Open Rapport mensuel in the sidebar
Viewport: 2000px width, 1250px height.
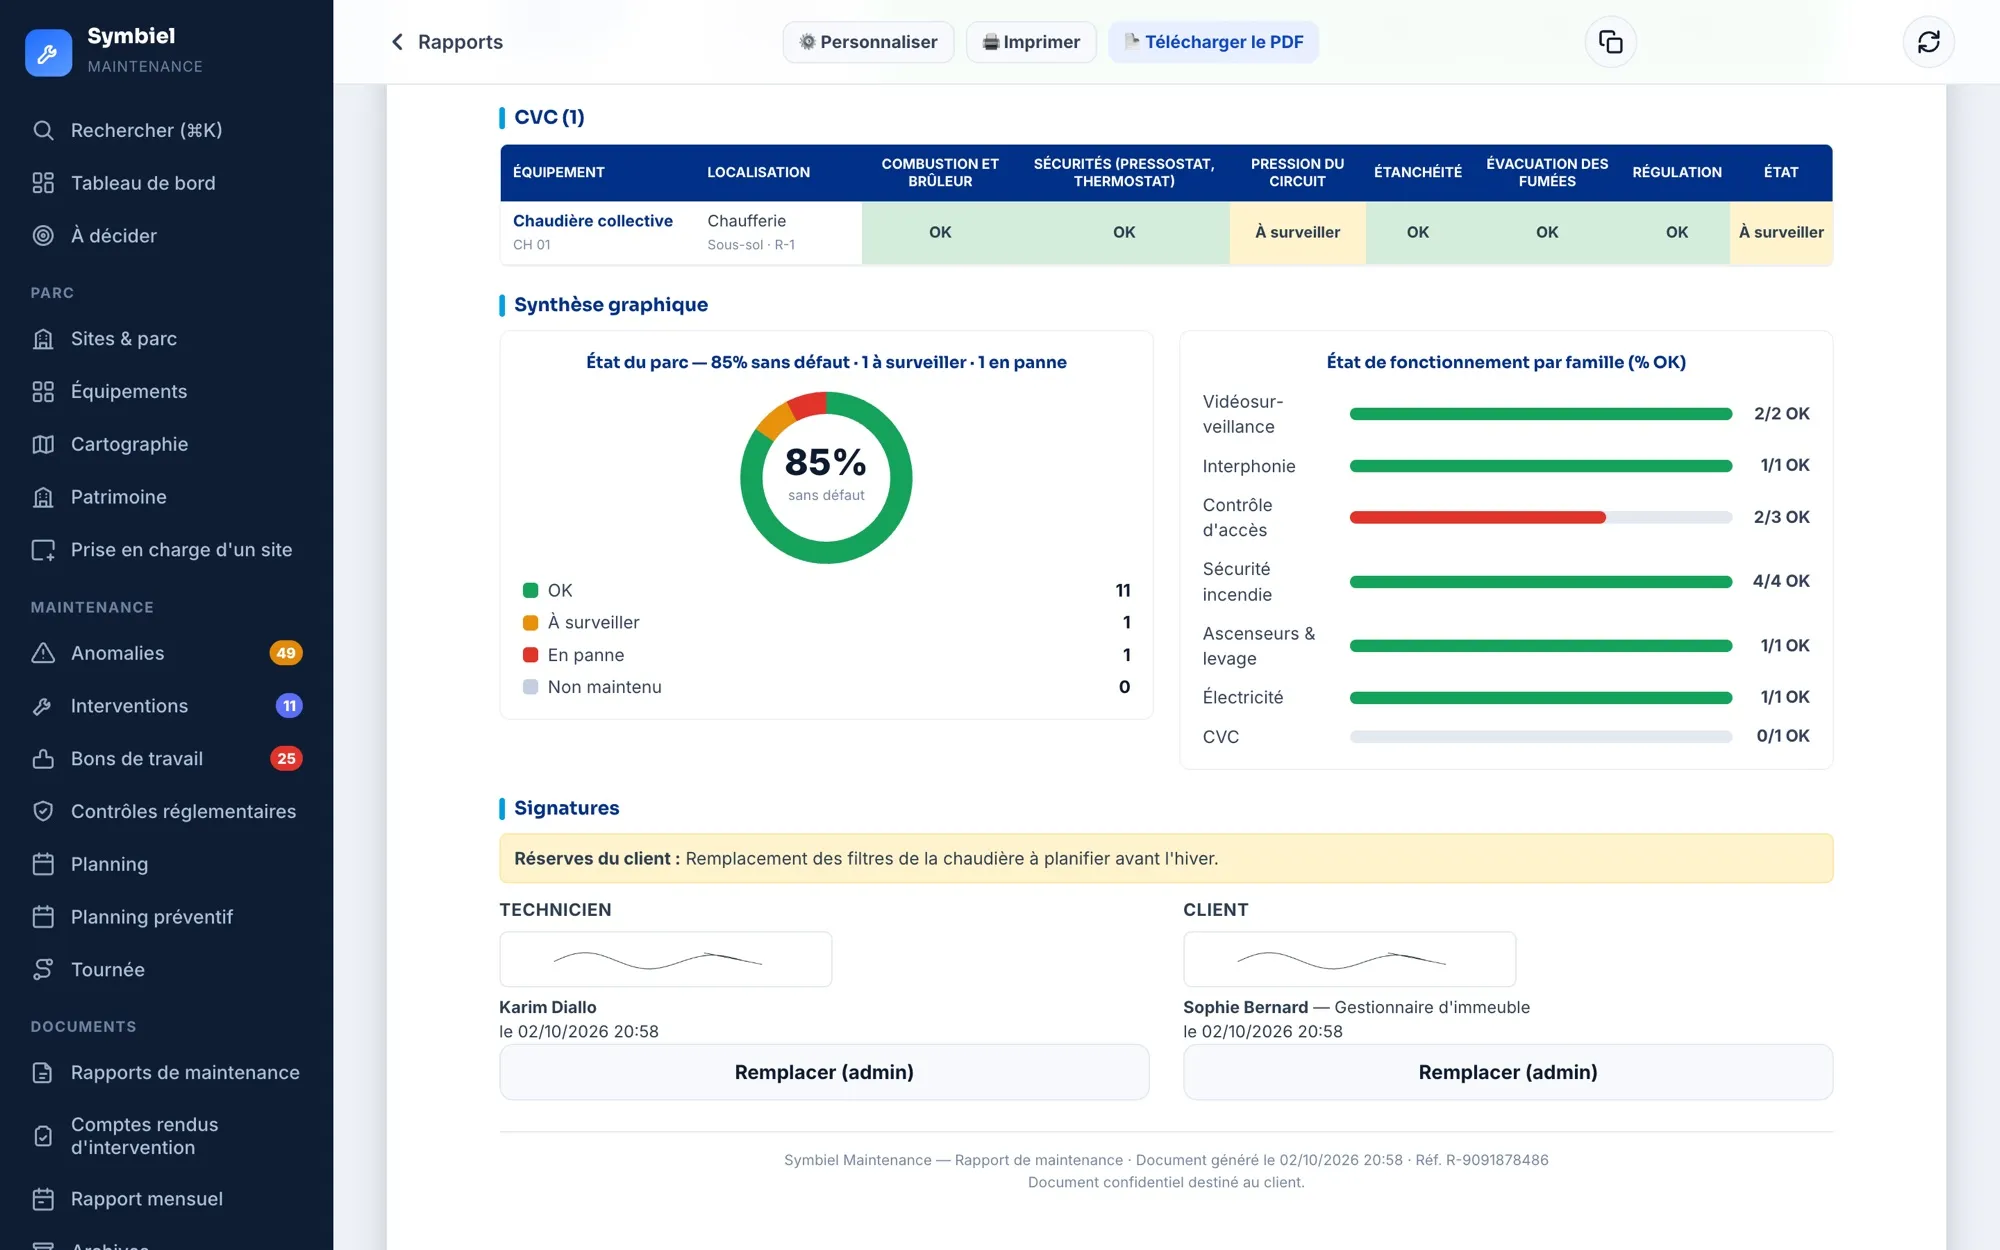[166, 1199]
